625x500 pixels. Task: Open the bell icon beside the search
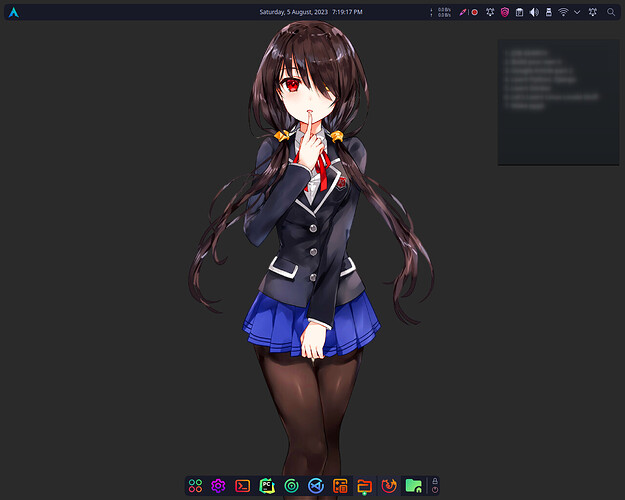593,12
